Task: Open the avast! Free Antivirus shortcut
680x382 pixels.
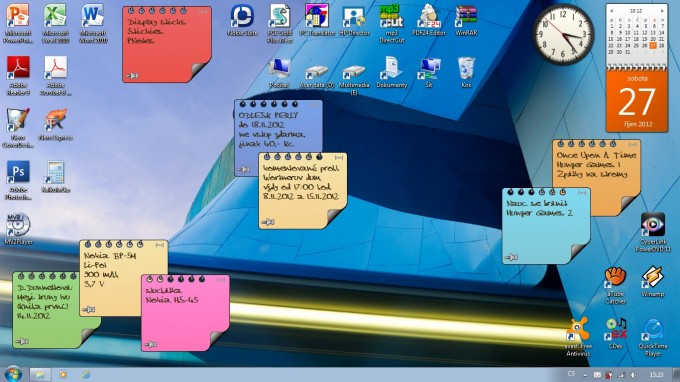Action: [x=578, y=336]
